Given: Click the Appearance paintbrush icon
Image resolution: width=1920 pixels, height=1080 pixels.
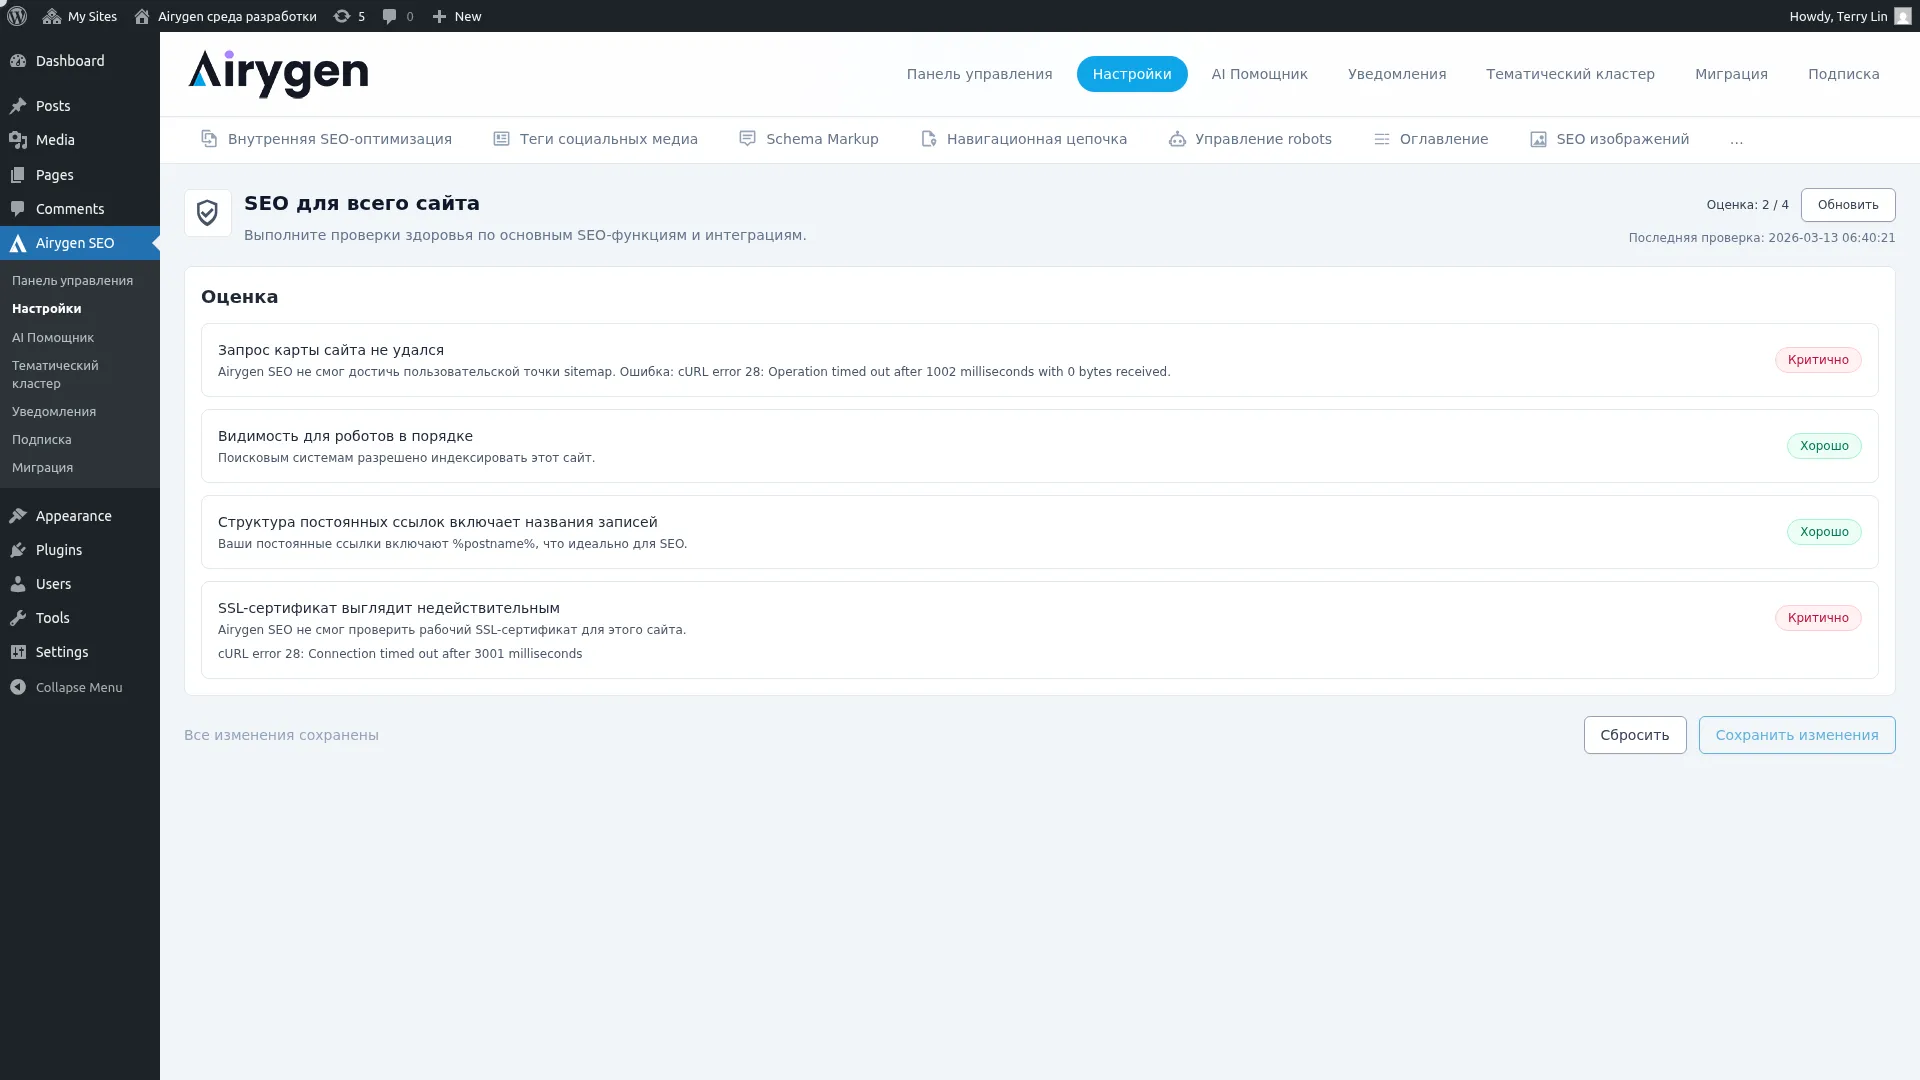Looking at the screenshot, I should [x=18, y=516].
